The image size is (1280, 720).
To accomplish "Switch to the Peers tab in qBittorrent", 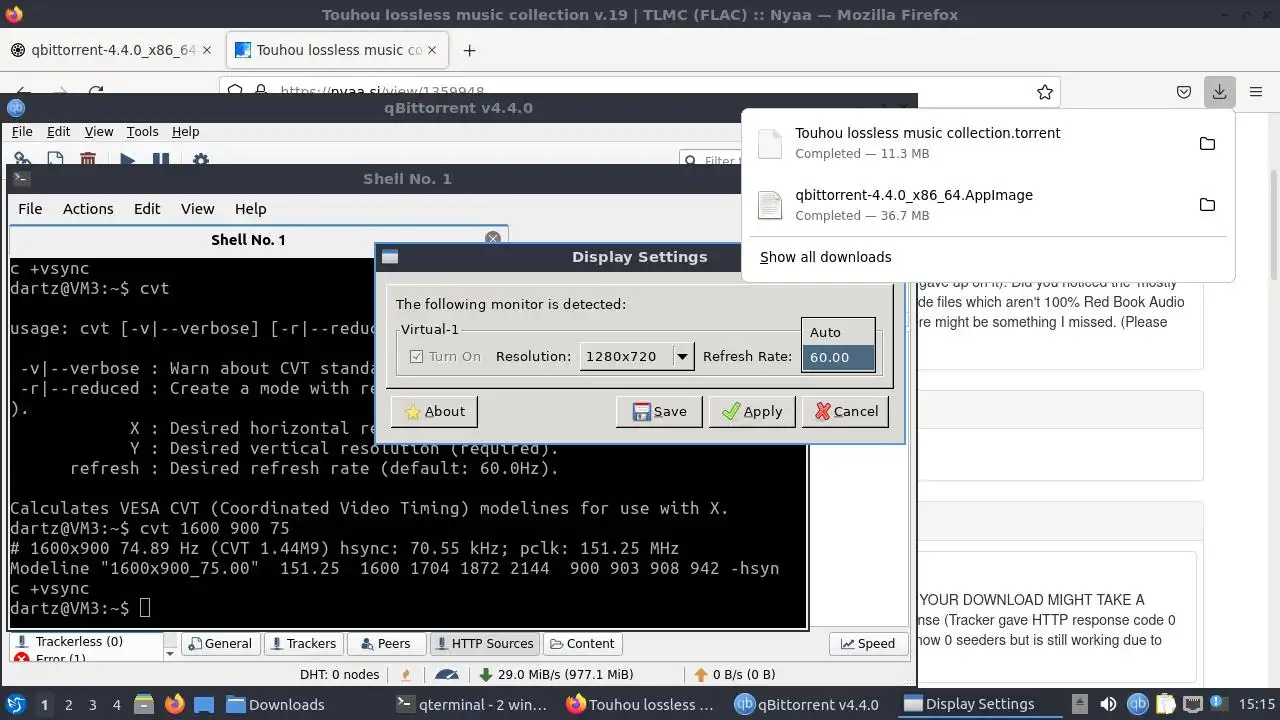I will tap(385, 644).
